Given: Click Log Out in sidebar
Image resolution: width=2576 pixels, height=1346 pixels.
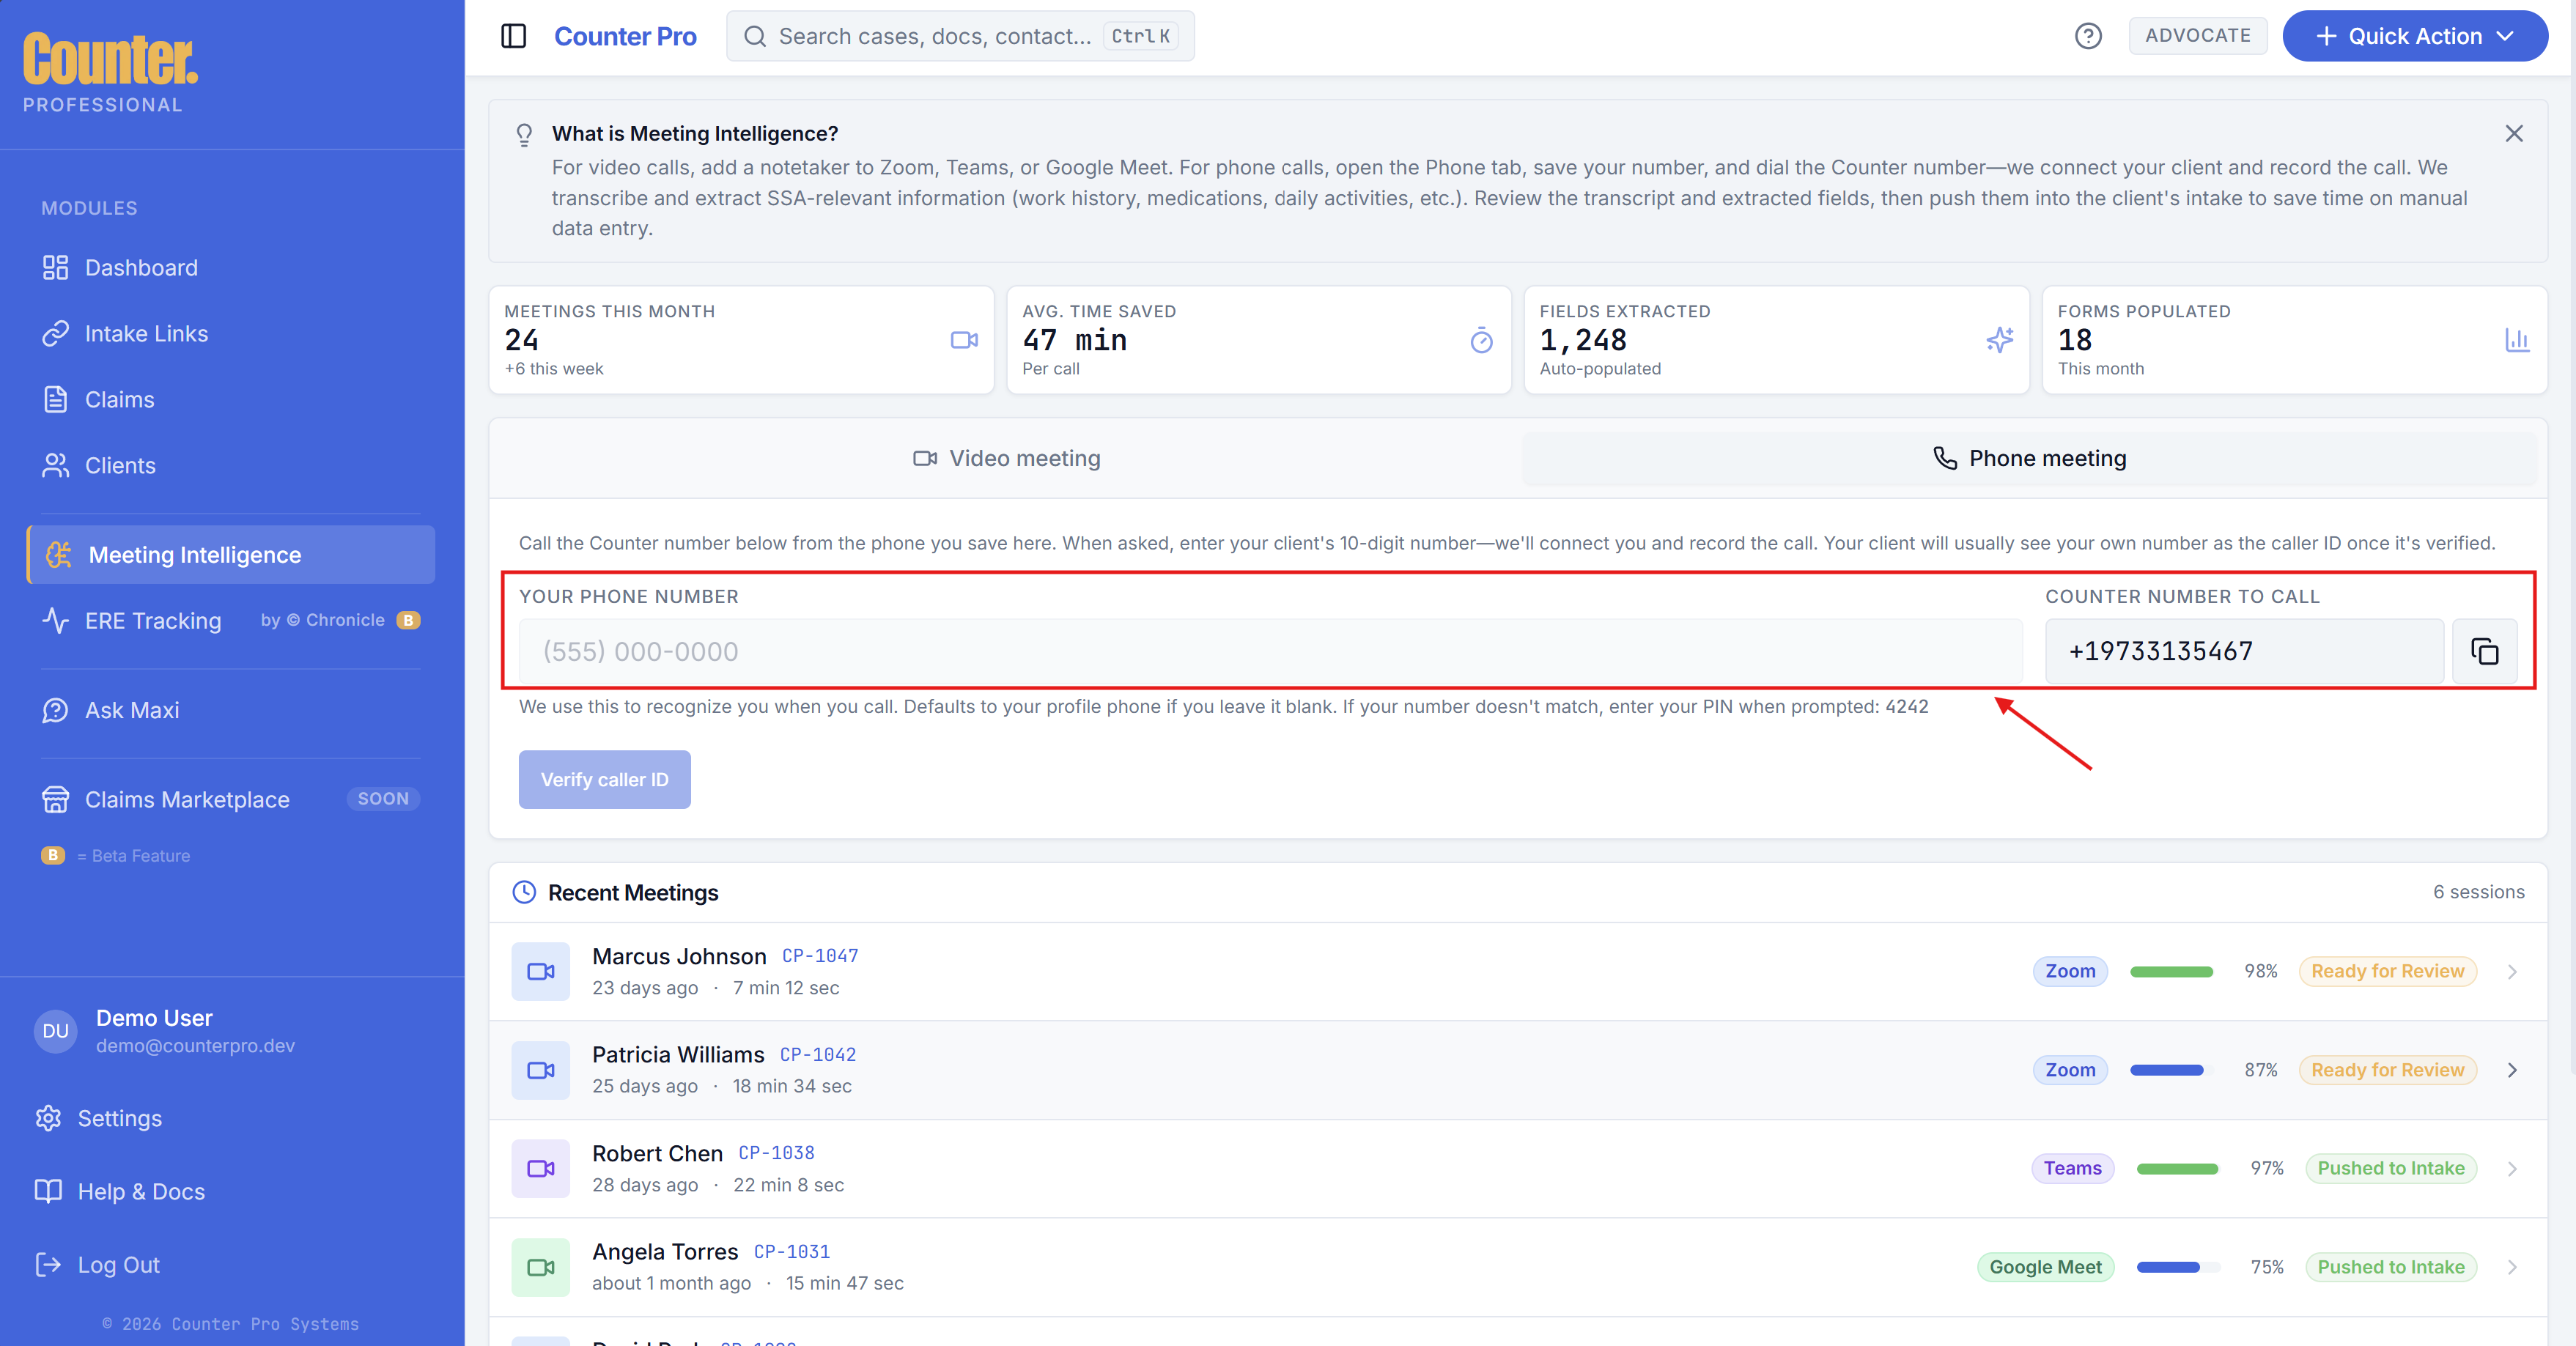Looking at the screenshot, I should pos(118,1265).
